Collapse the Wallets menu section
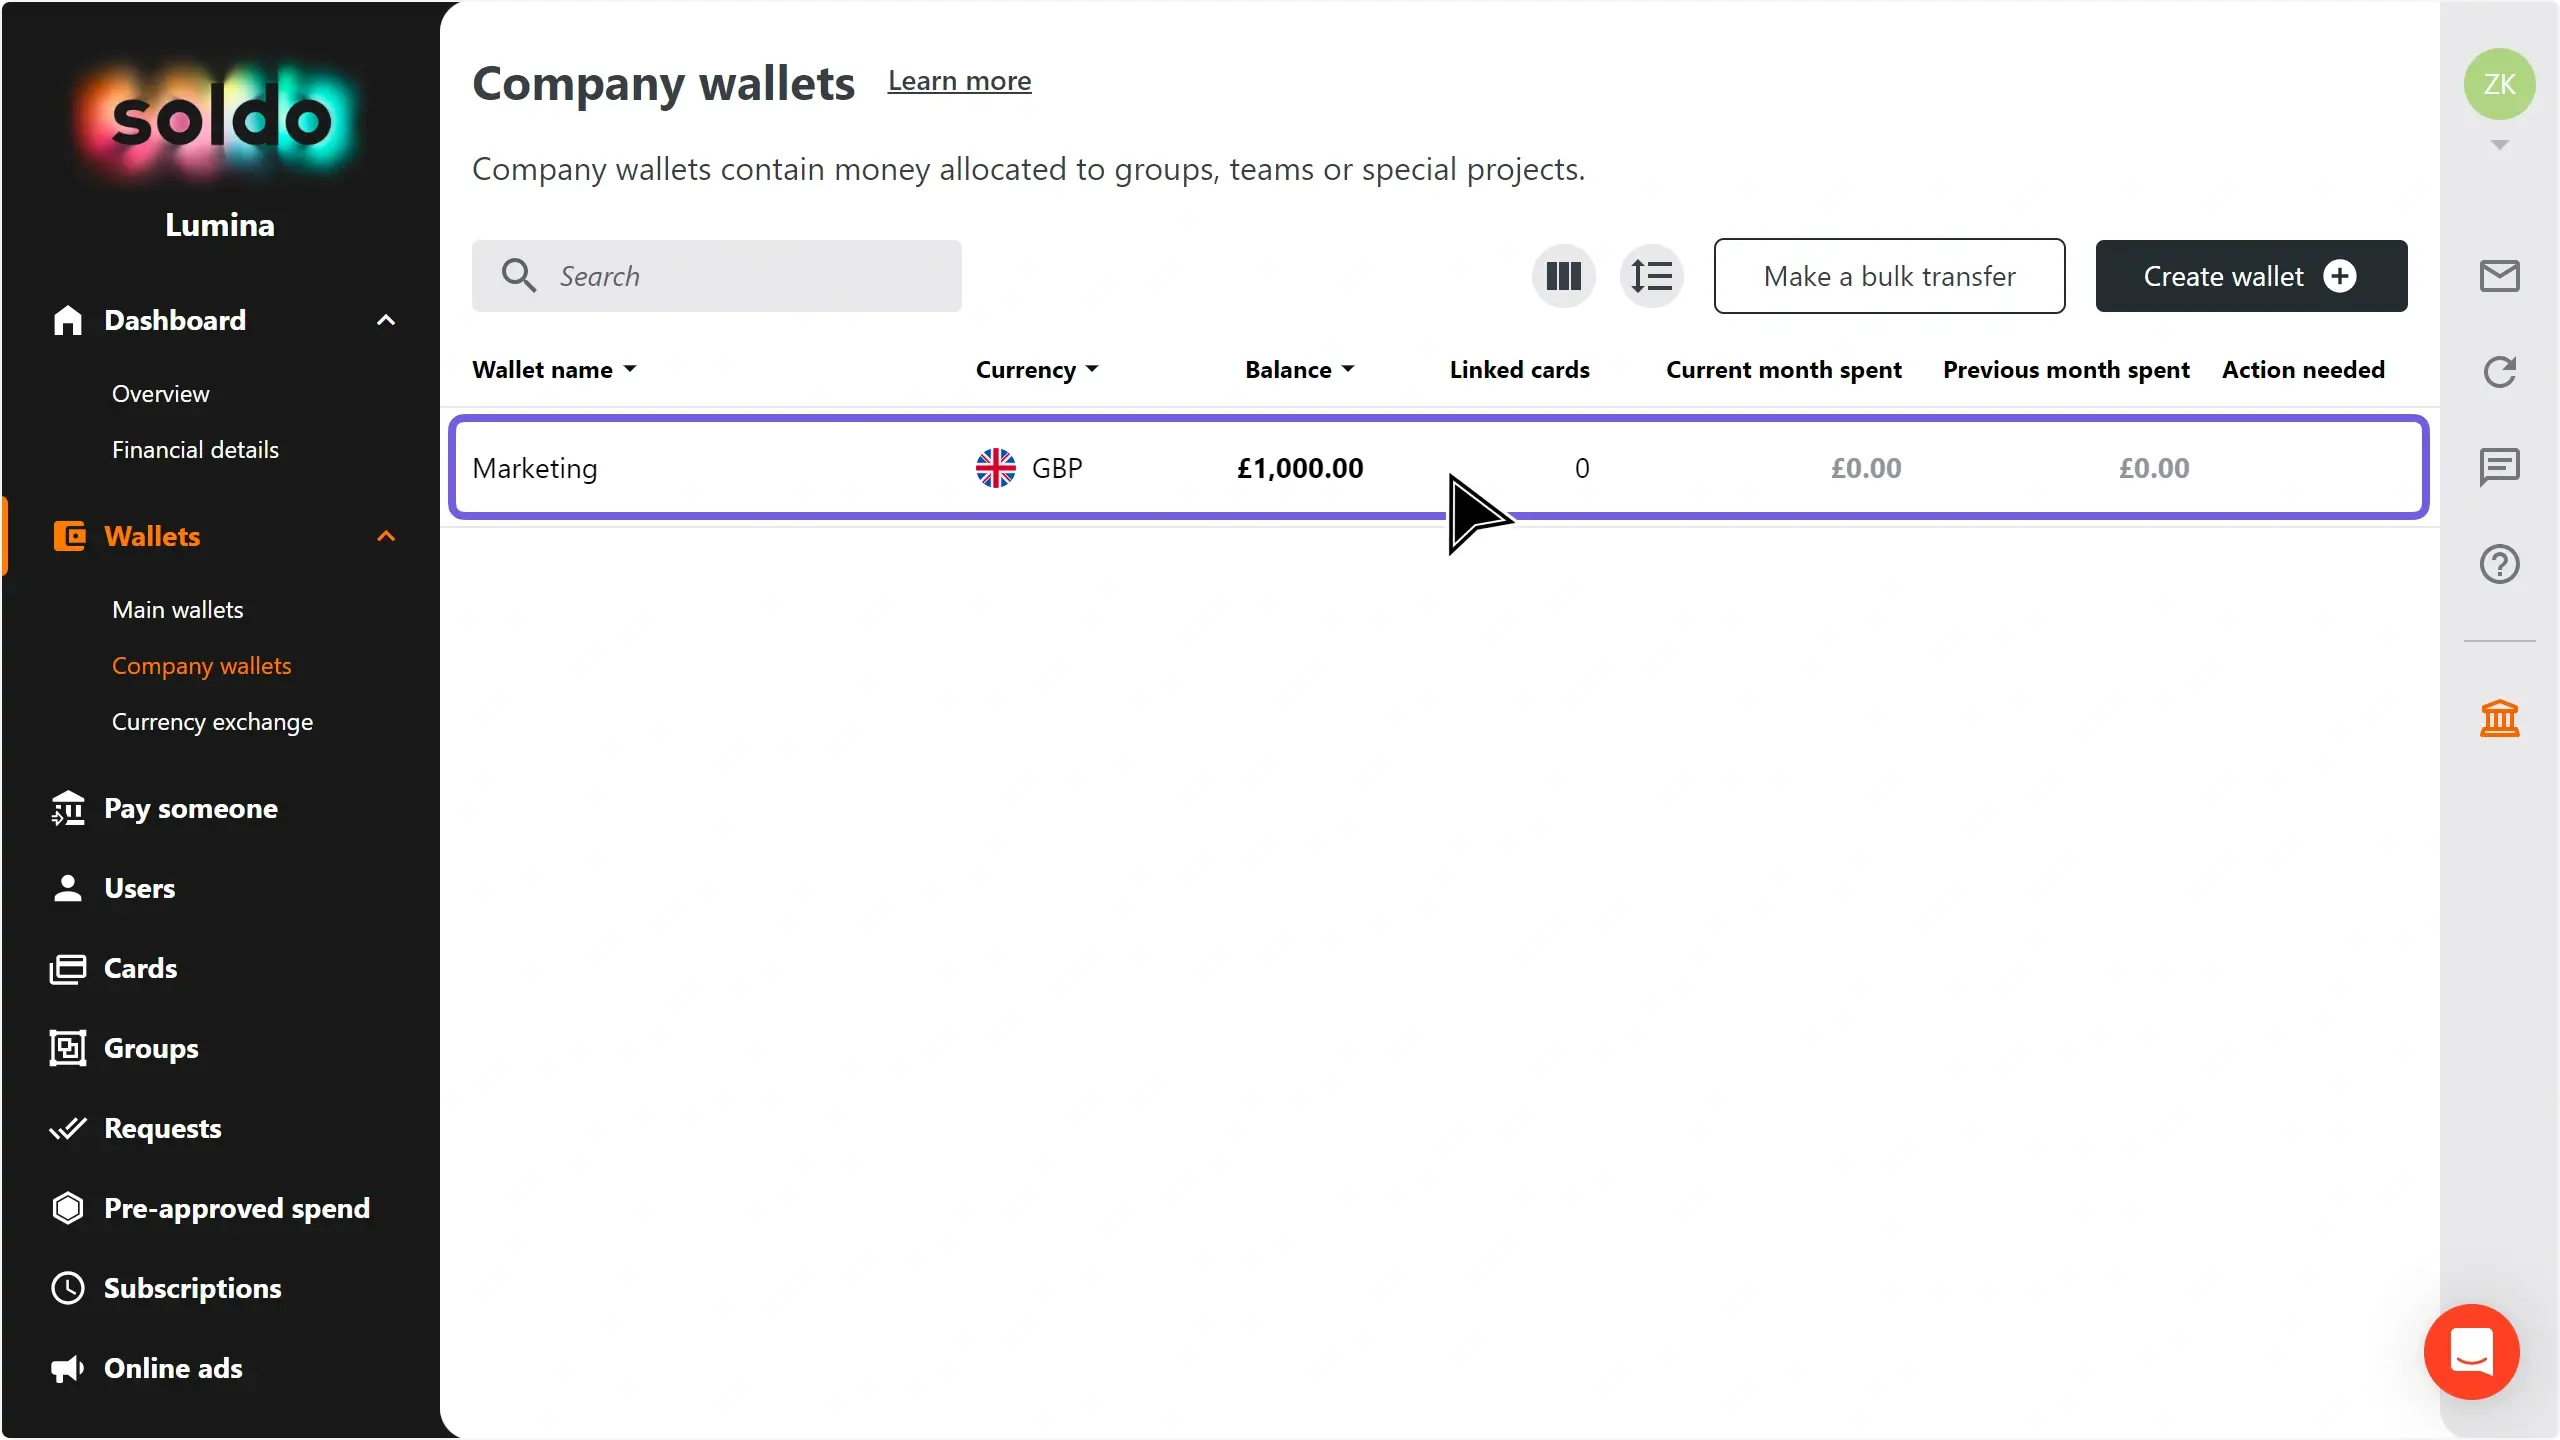The height and width of the screenshot is (1440, 2560). click(x=386, y=536)
